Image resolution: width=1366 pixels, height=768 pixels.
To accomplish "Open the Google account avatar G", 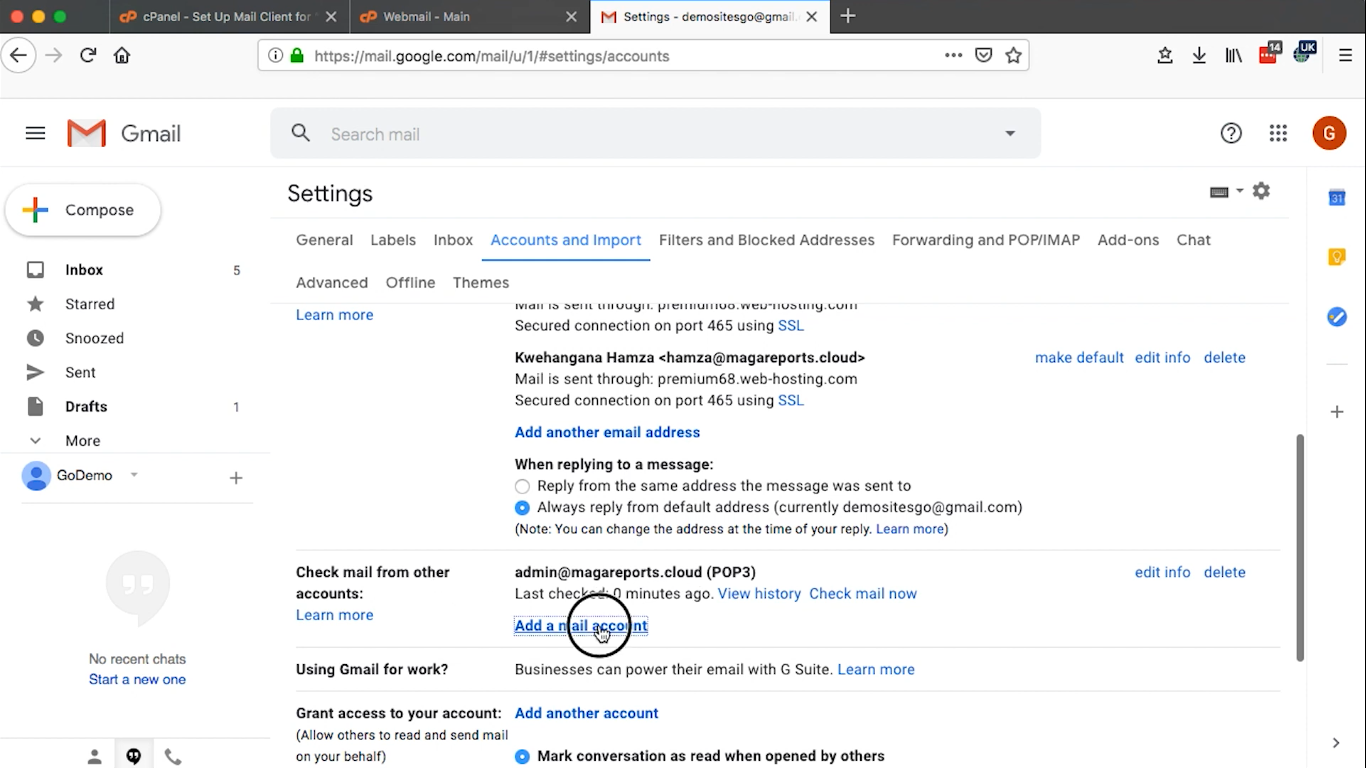I will point(1329,133).
